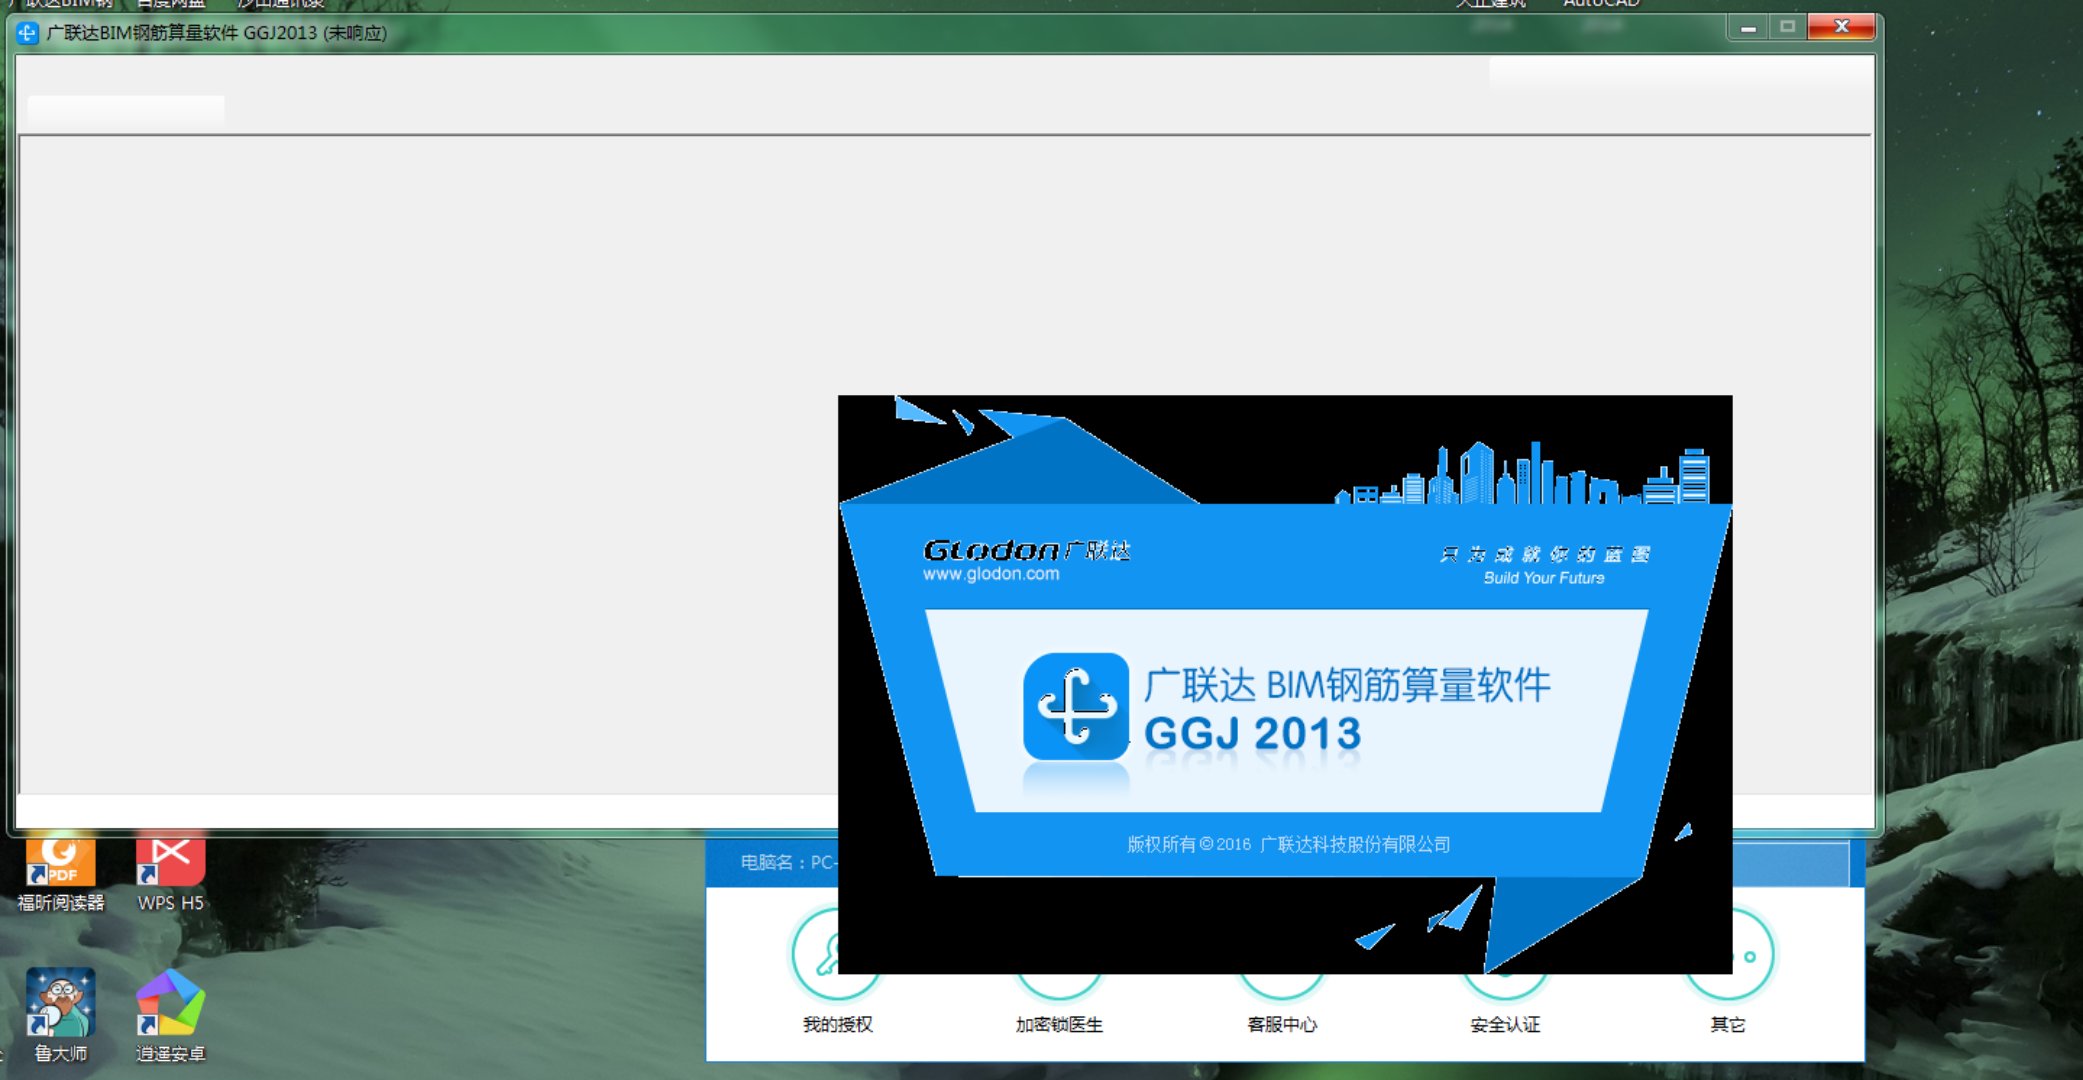Image resolution: width=2083 pixels, height=1080 pixels.
Task: Open the 福昕阅读器 PDF reader desktop shortcut
Action: tap(60, 872)
